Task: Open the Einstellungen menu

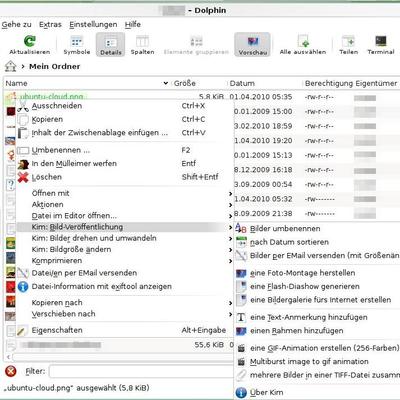Action: pyautogui.click(x=93, y=24)
